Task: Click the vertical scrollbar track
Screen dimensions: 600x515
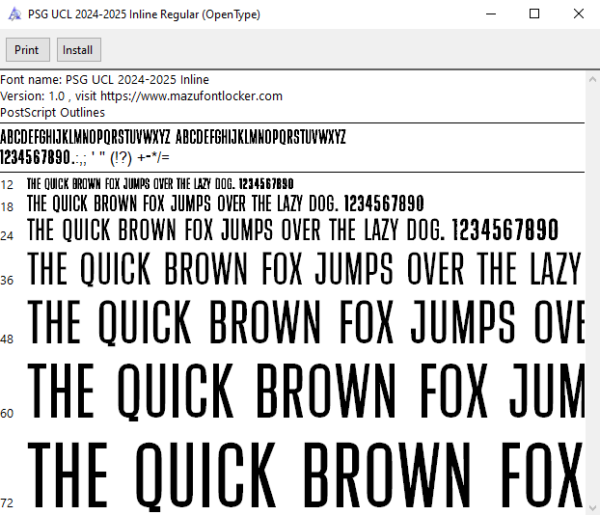Action: [592, 293]
